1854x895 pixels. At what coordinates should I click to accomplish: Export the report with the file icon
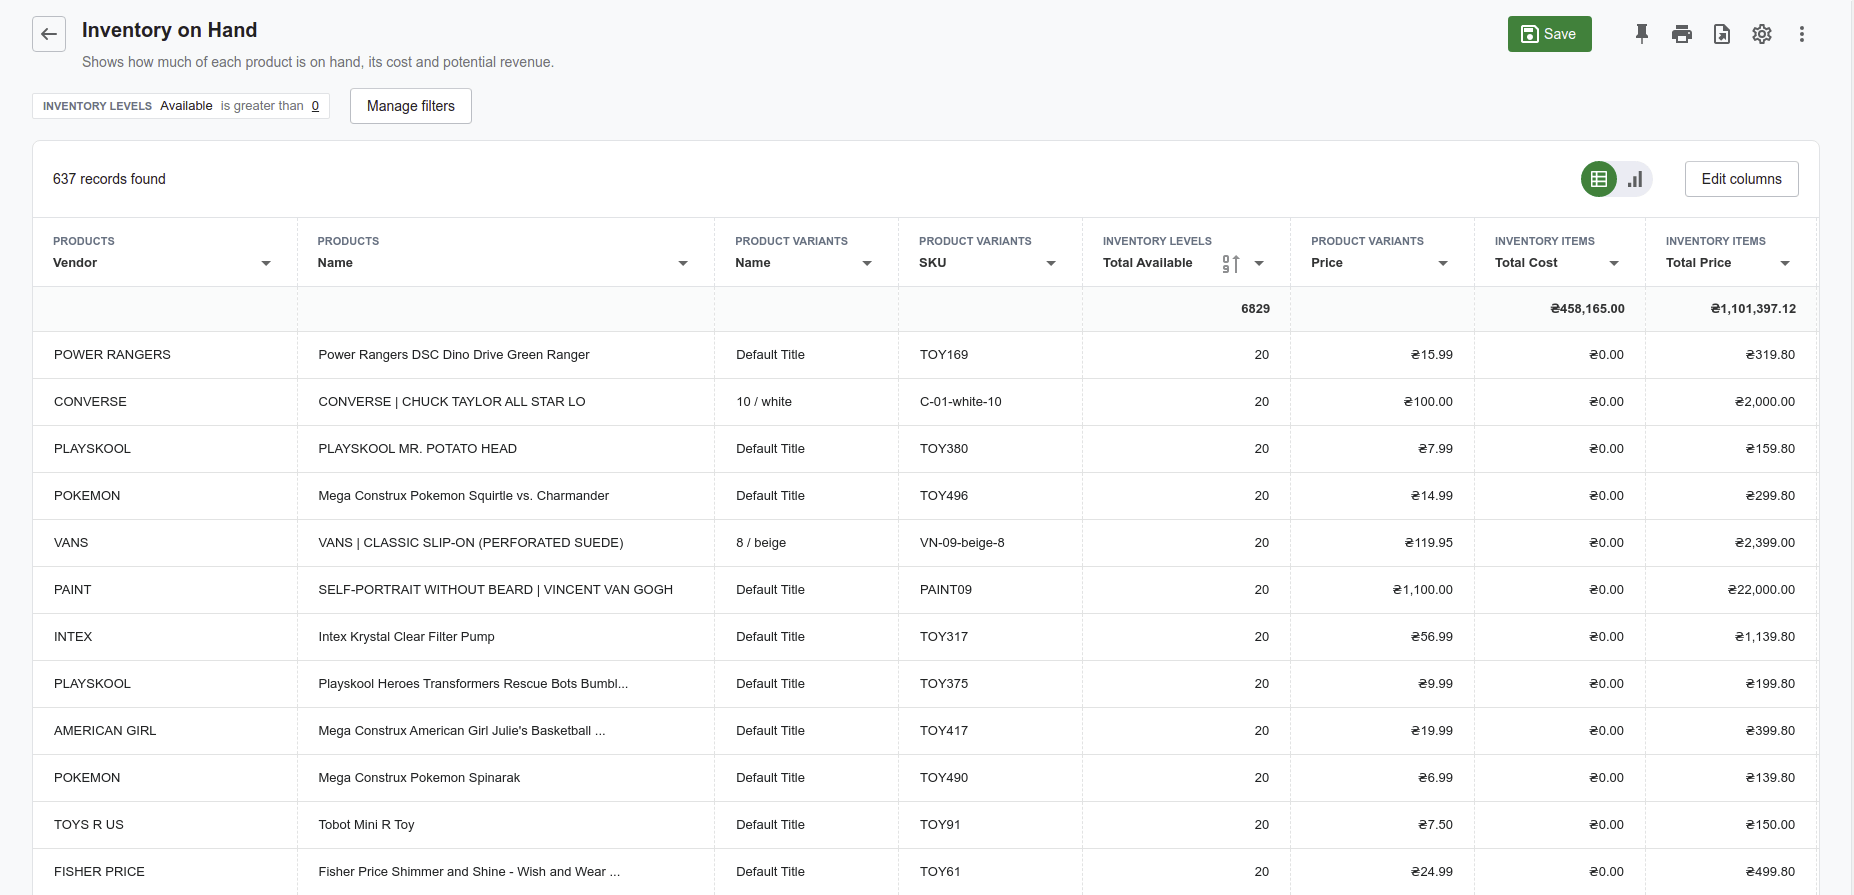pos(1722,34)
